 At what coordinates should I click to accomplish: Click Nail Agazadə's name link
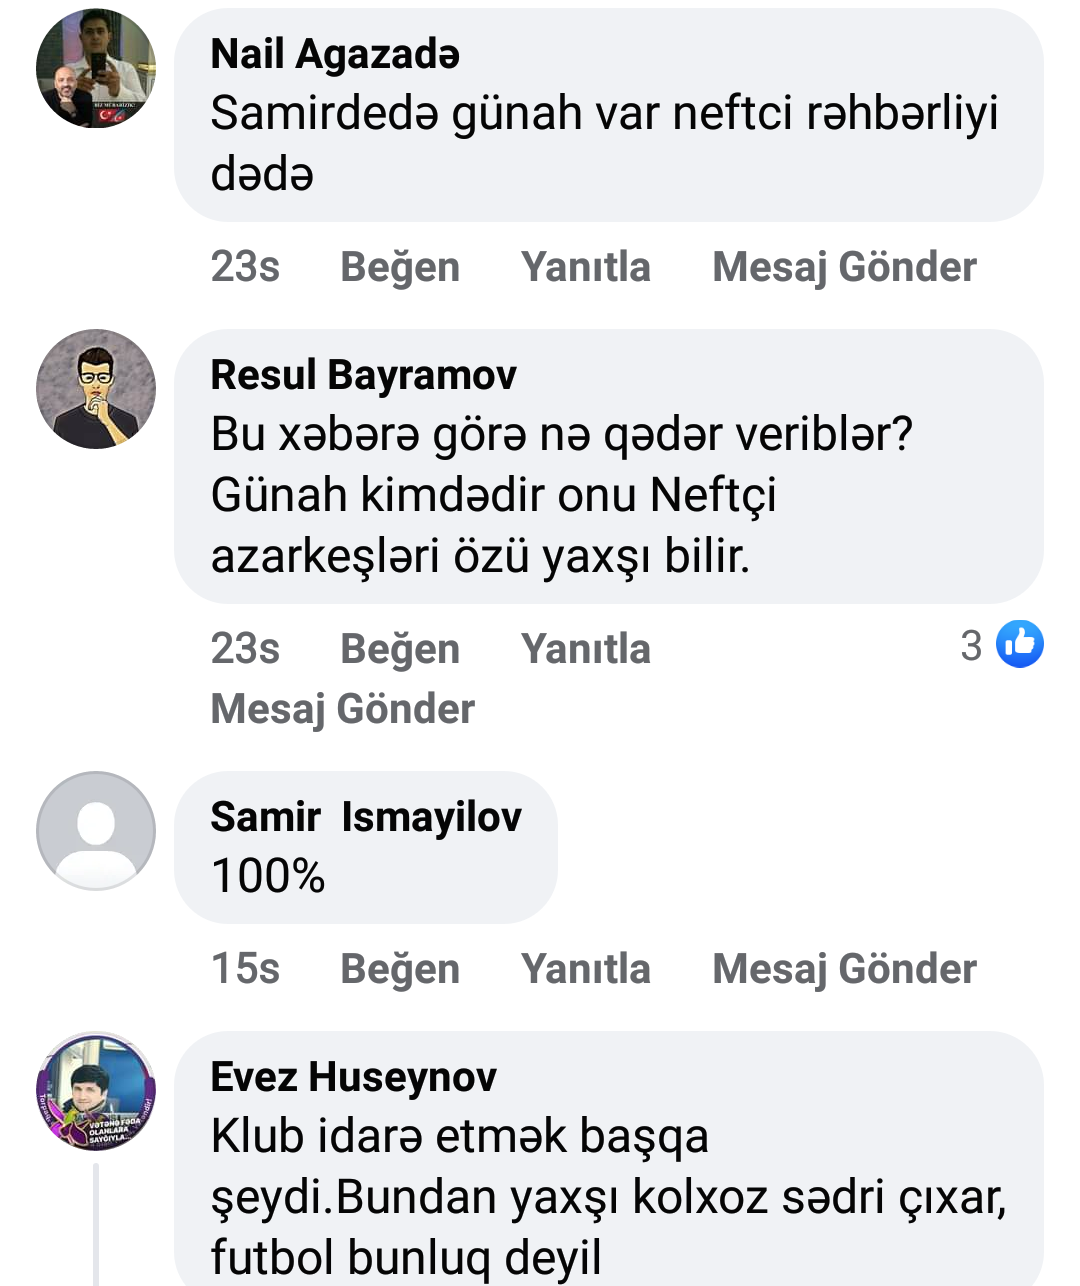(335, 54)
